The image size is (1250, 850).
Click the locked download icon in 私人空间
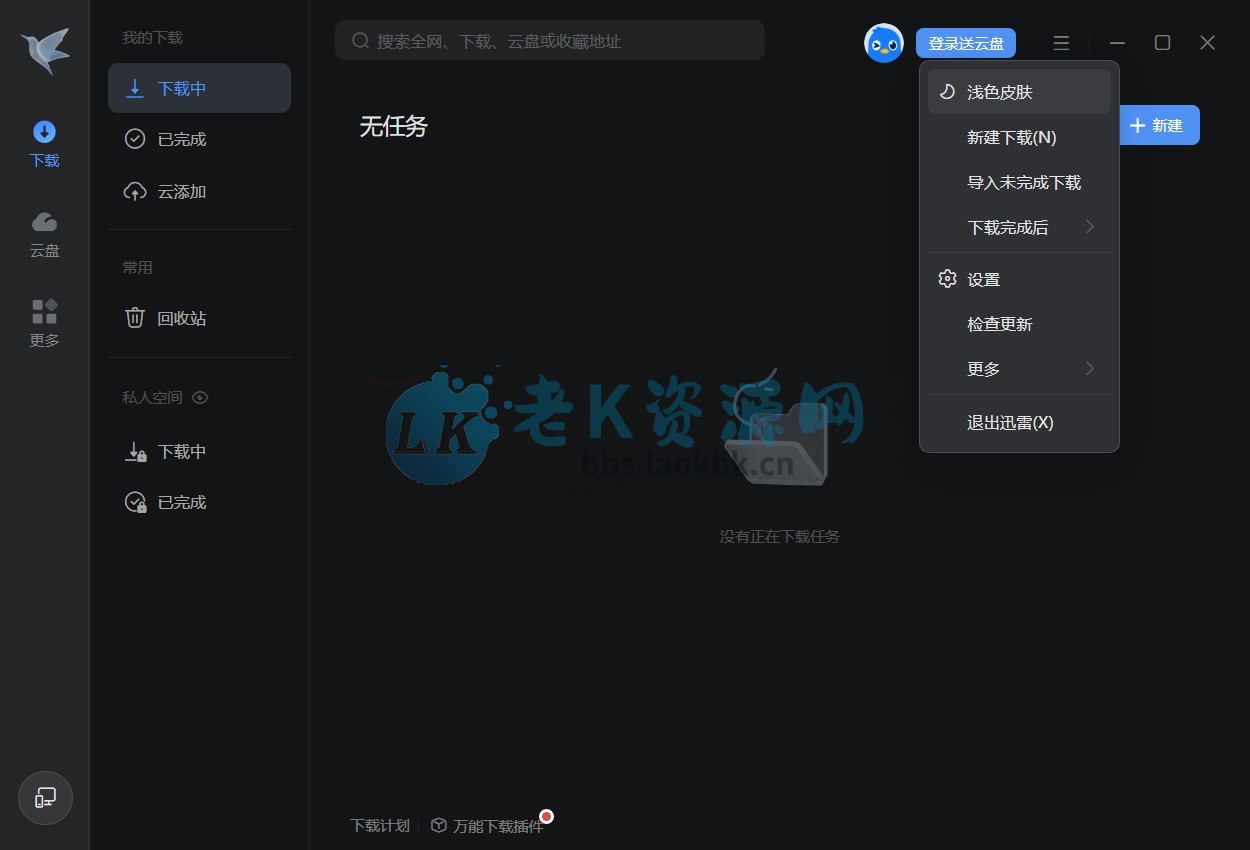click(136, 452)
